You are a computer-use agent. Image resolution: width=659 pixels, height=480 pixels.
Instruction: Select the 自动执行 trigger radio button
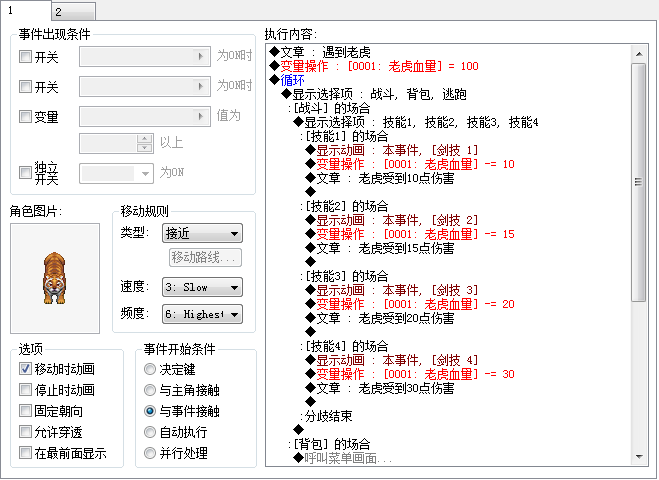[x=150, y=432]
